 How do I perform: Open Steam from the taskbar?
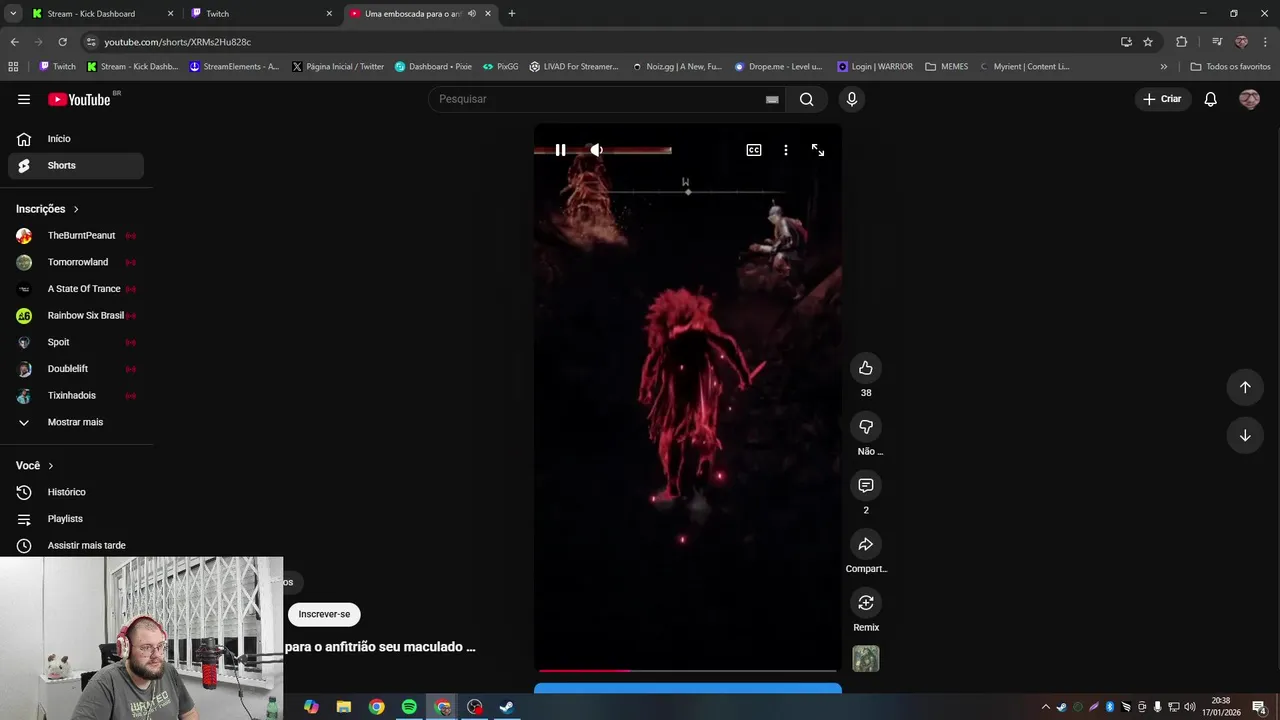507,707
